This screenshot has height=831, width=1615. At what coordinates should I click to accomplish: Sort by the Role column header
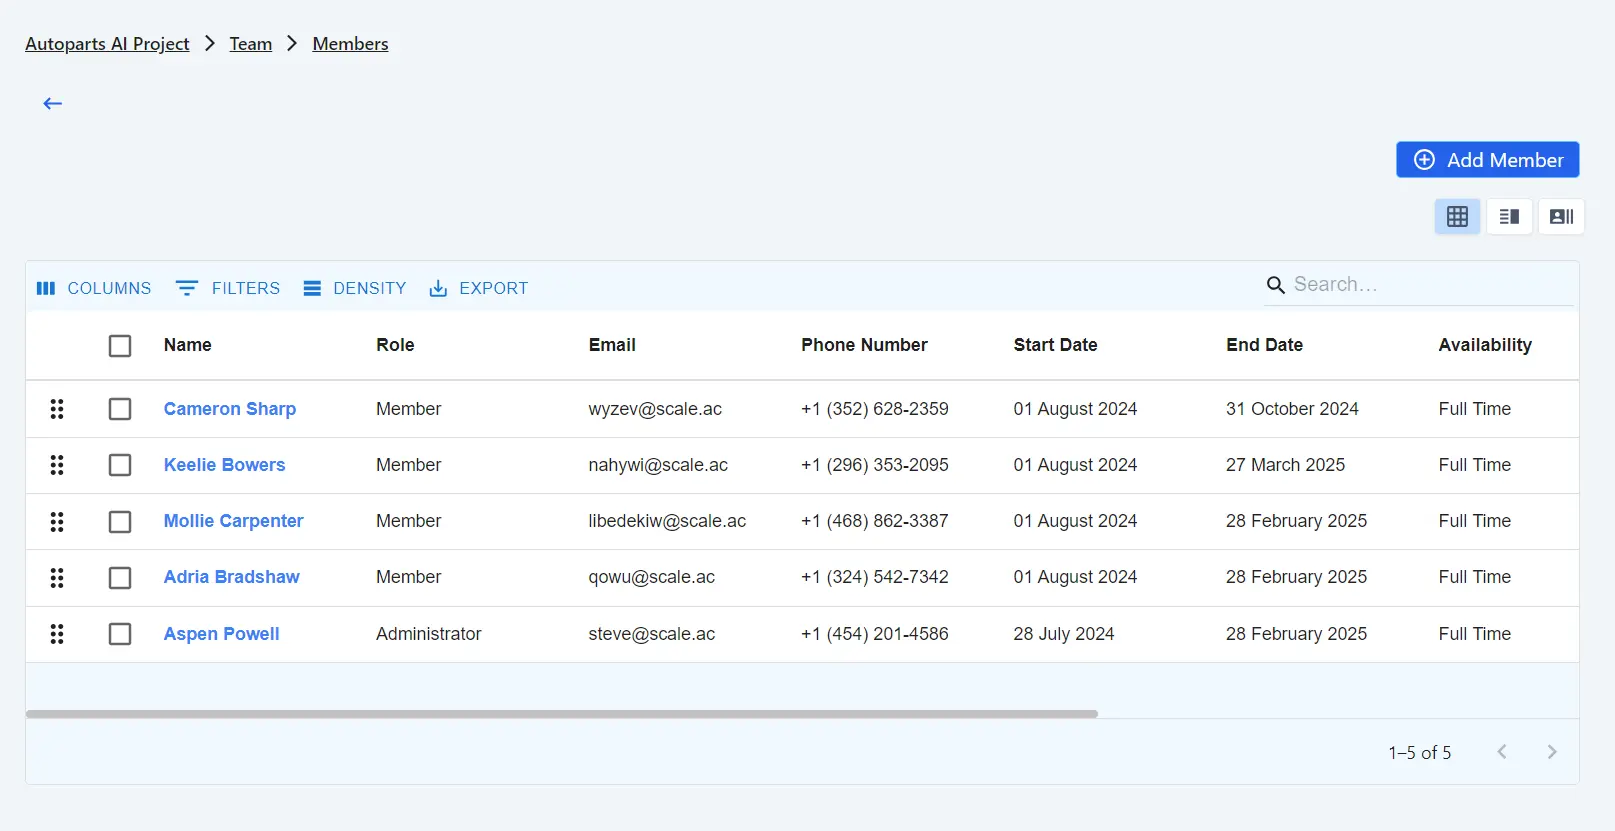pos(395,345)
